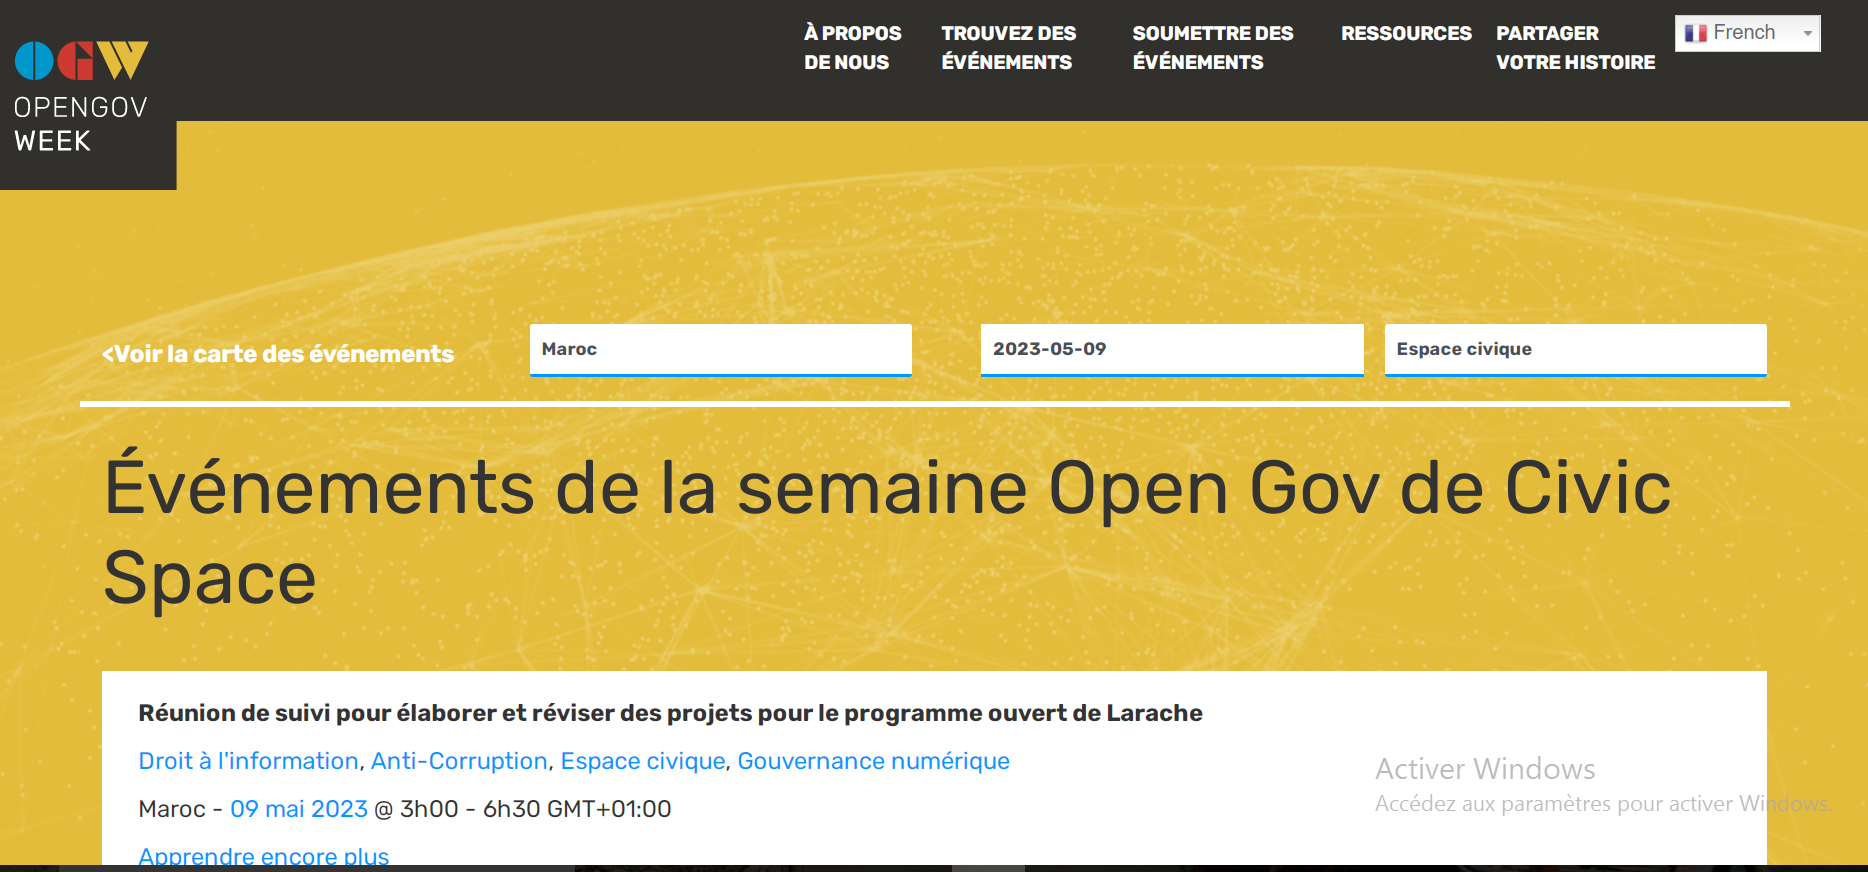Open Partager votre histoire page

(1575, 47)
